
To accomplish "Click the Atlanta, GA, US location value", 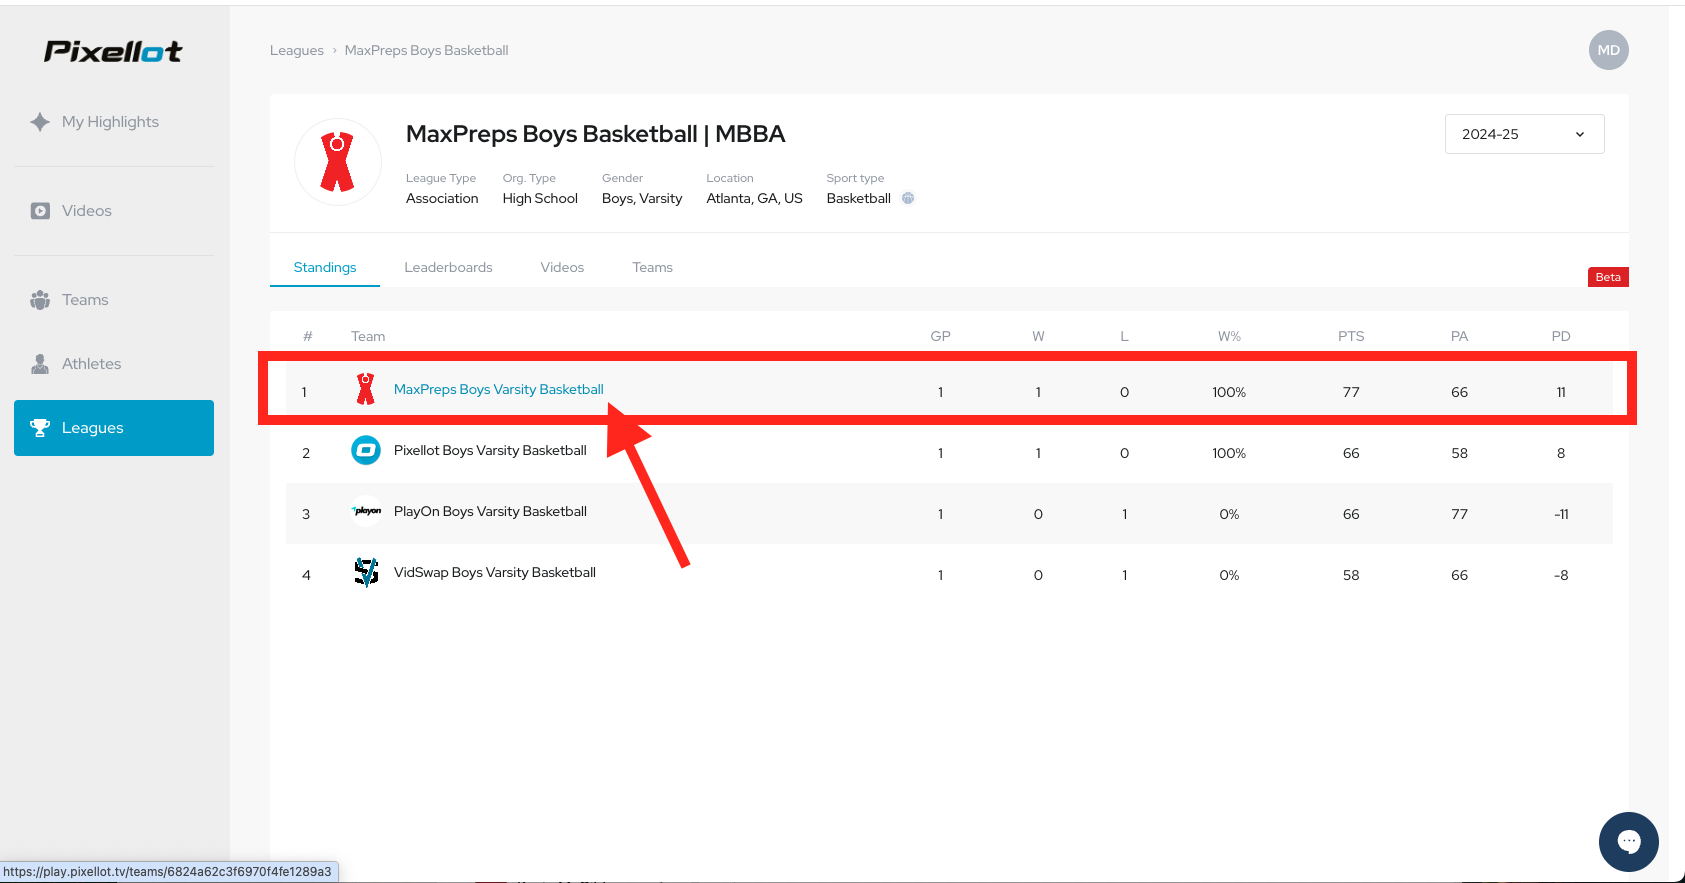I will click(754, 198).
